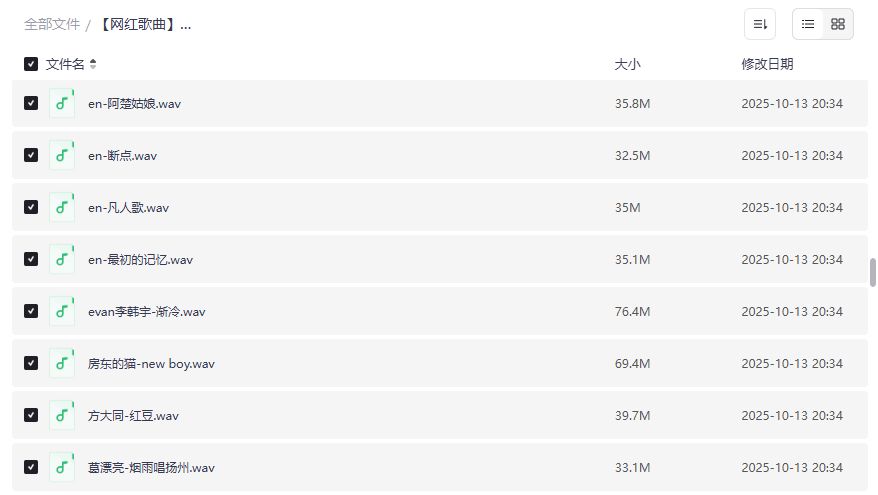This screenshot has width=878, height=495.
Task: Click the 大小 column header
Action: coord(627,64)
